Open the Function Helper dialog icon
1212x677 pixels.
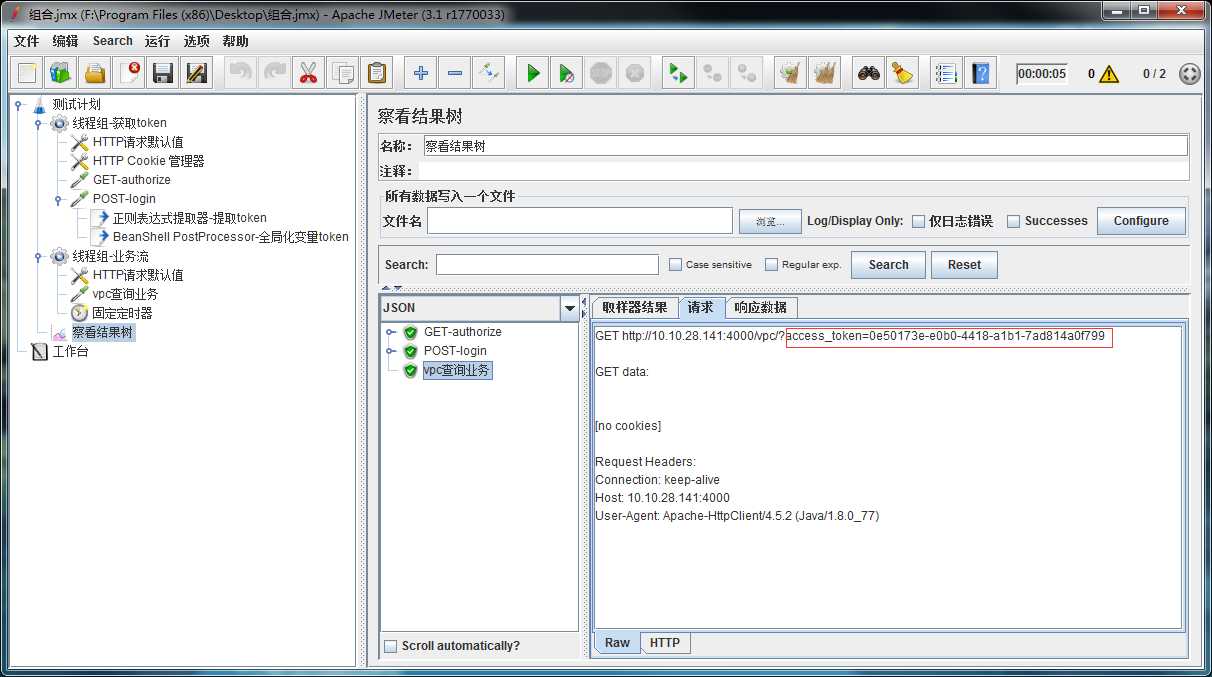click(x=947, y=73)
